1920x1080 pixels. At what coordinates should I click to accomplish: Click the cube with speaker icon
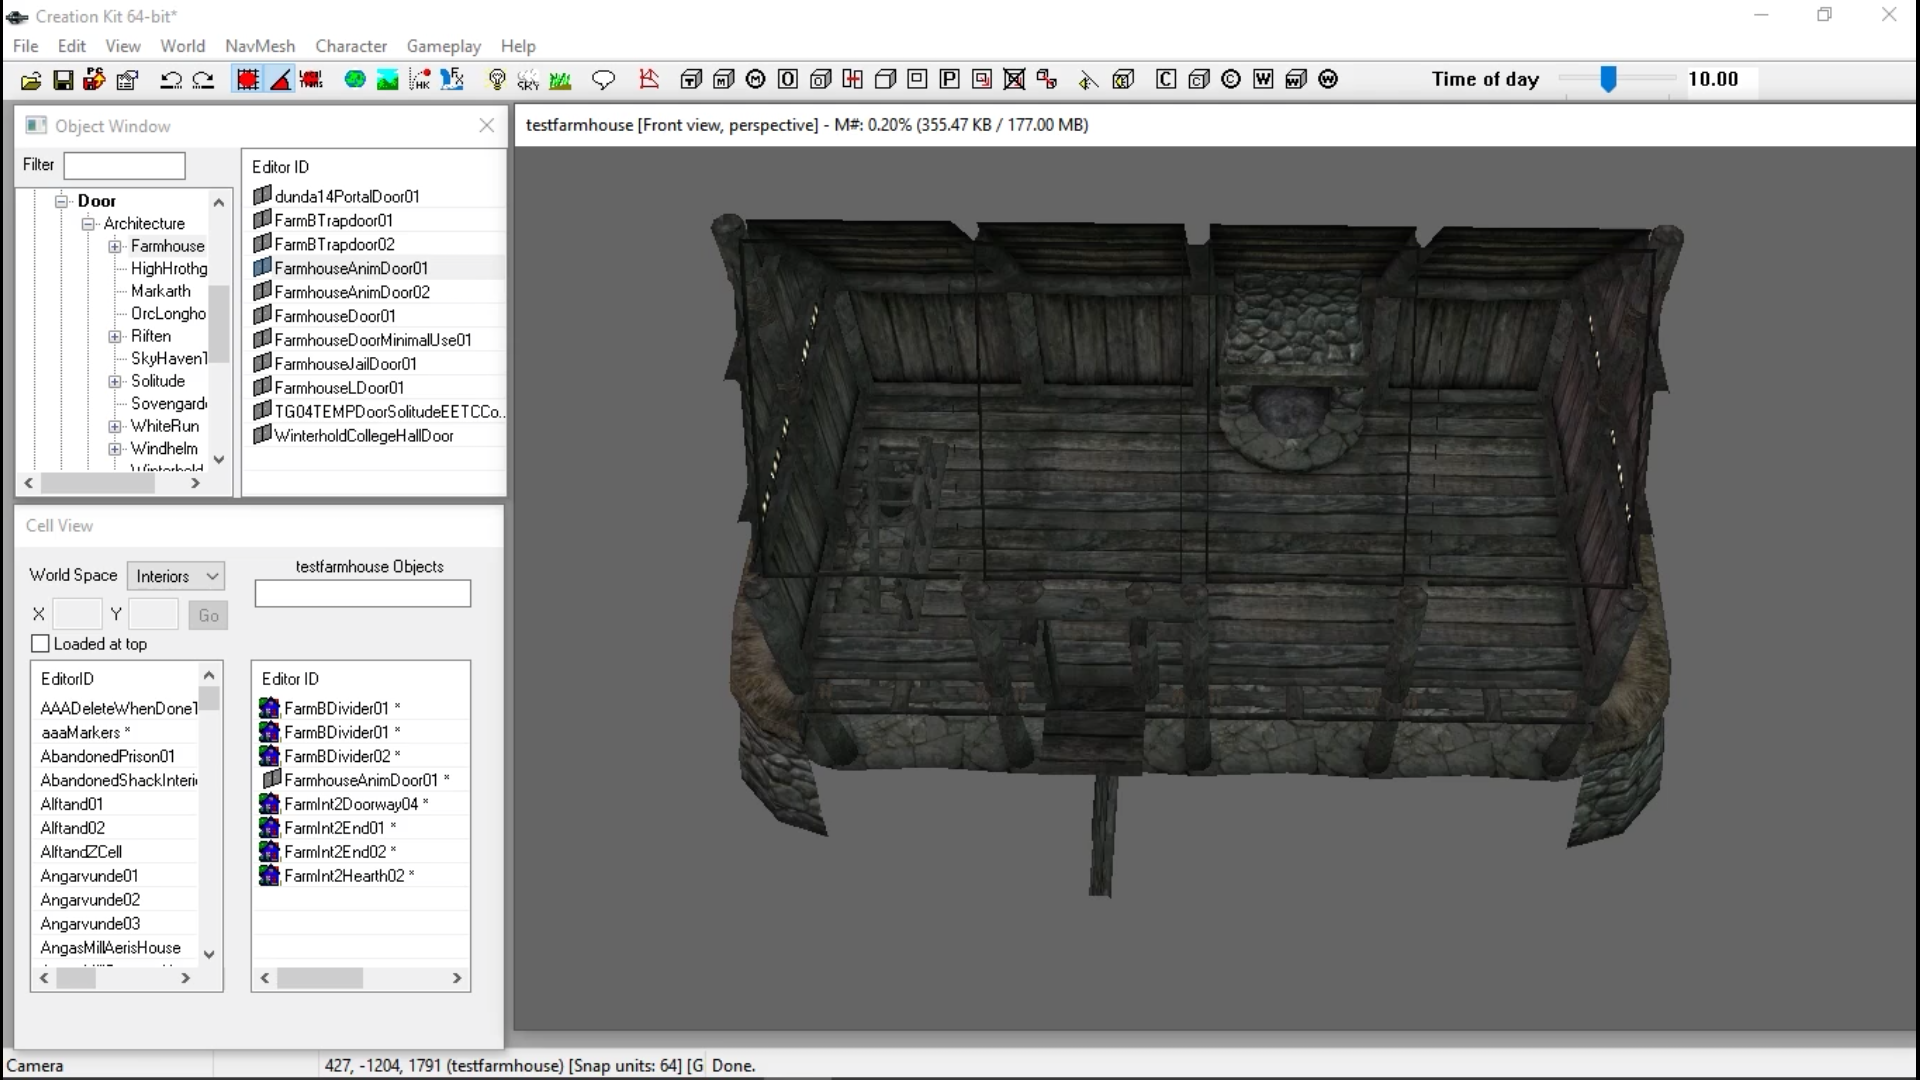click(1123, 80)
